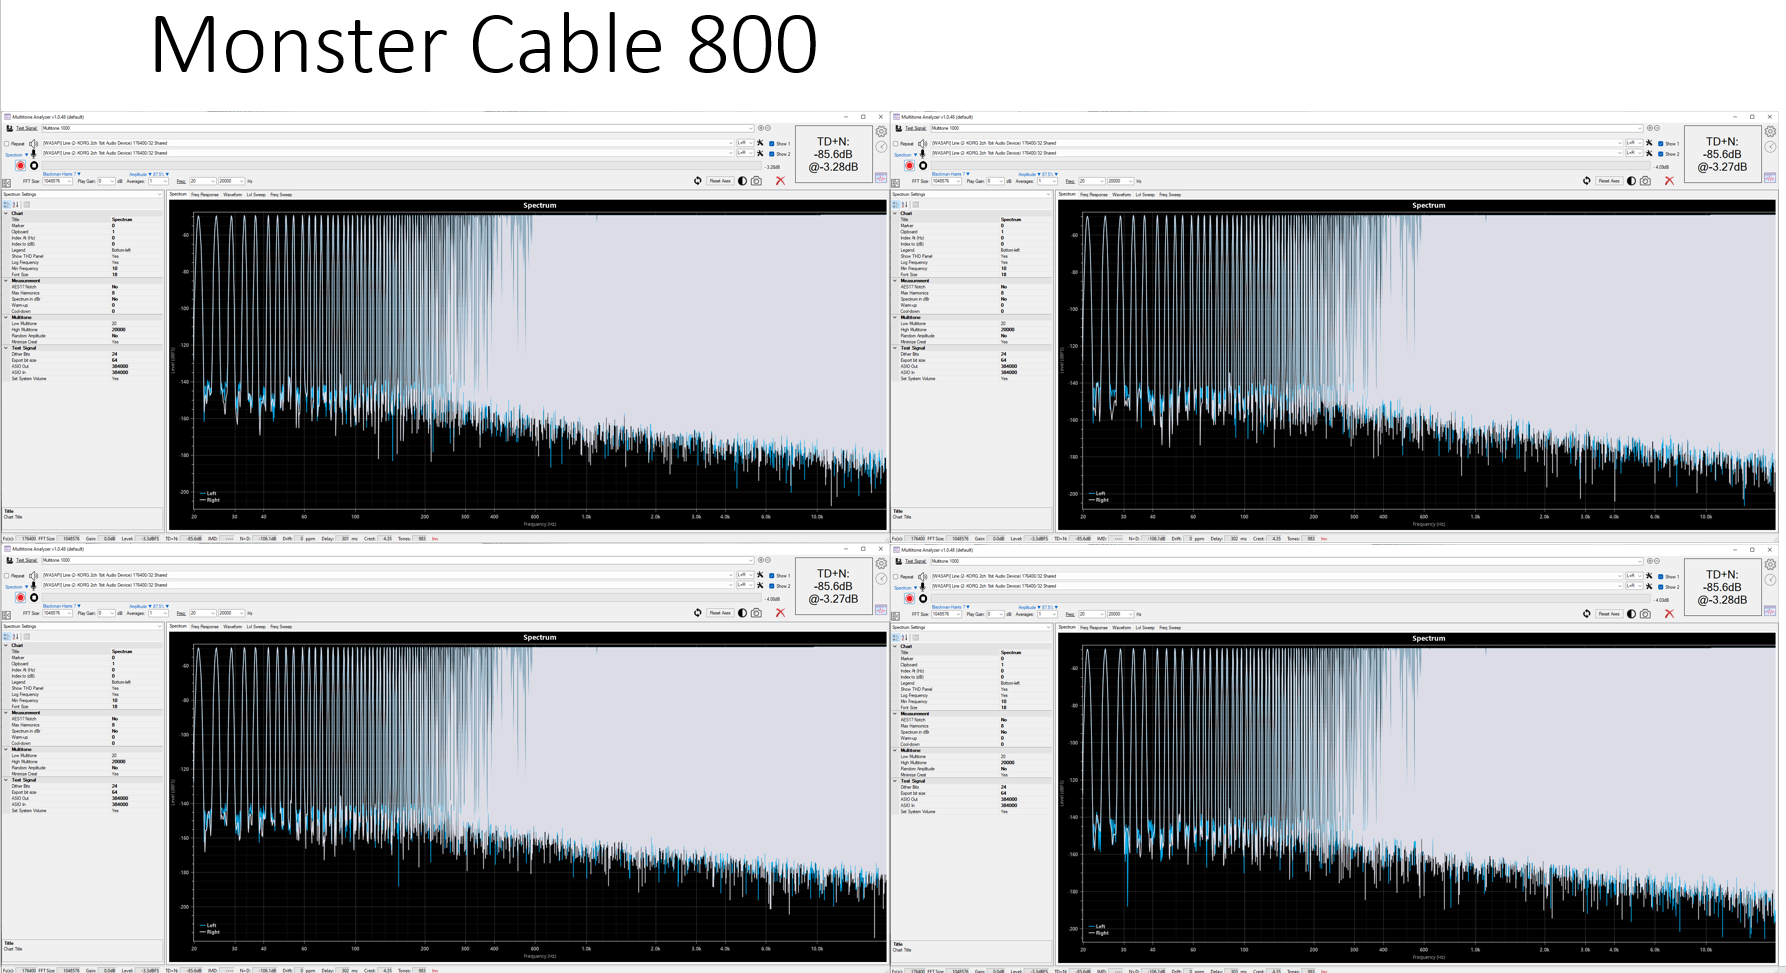1786x973 pixels.
Task: Open Spectrum Settings dropdown in top-left window
Action: pos(83,194)
